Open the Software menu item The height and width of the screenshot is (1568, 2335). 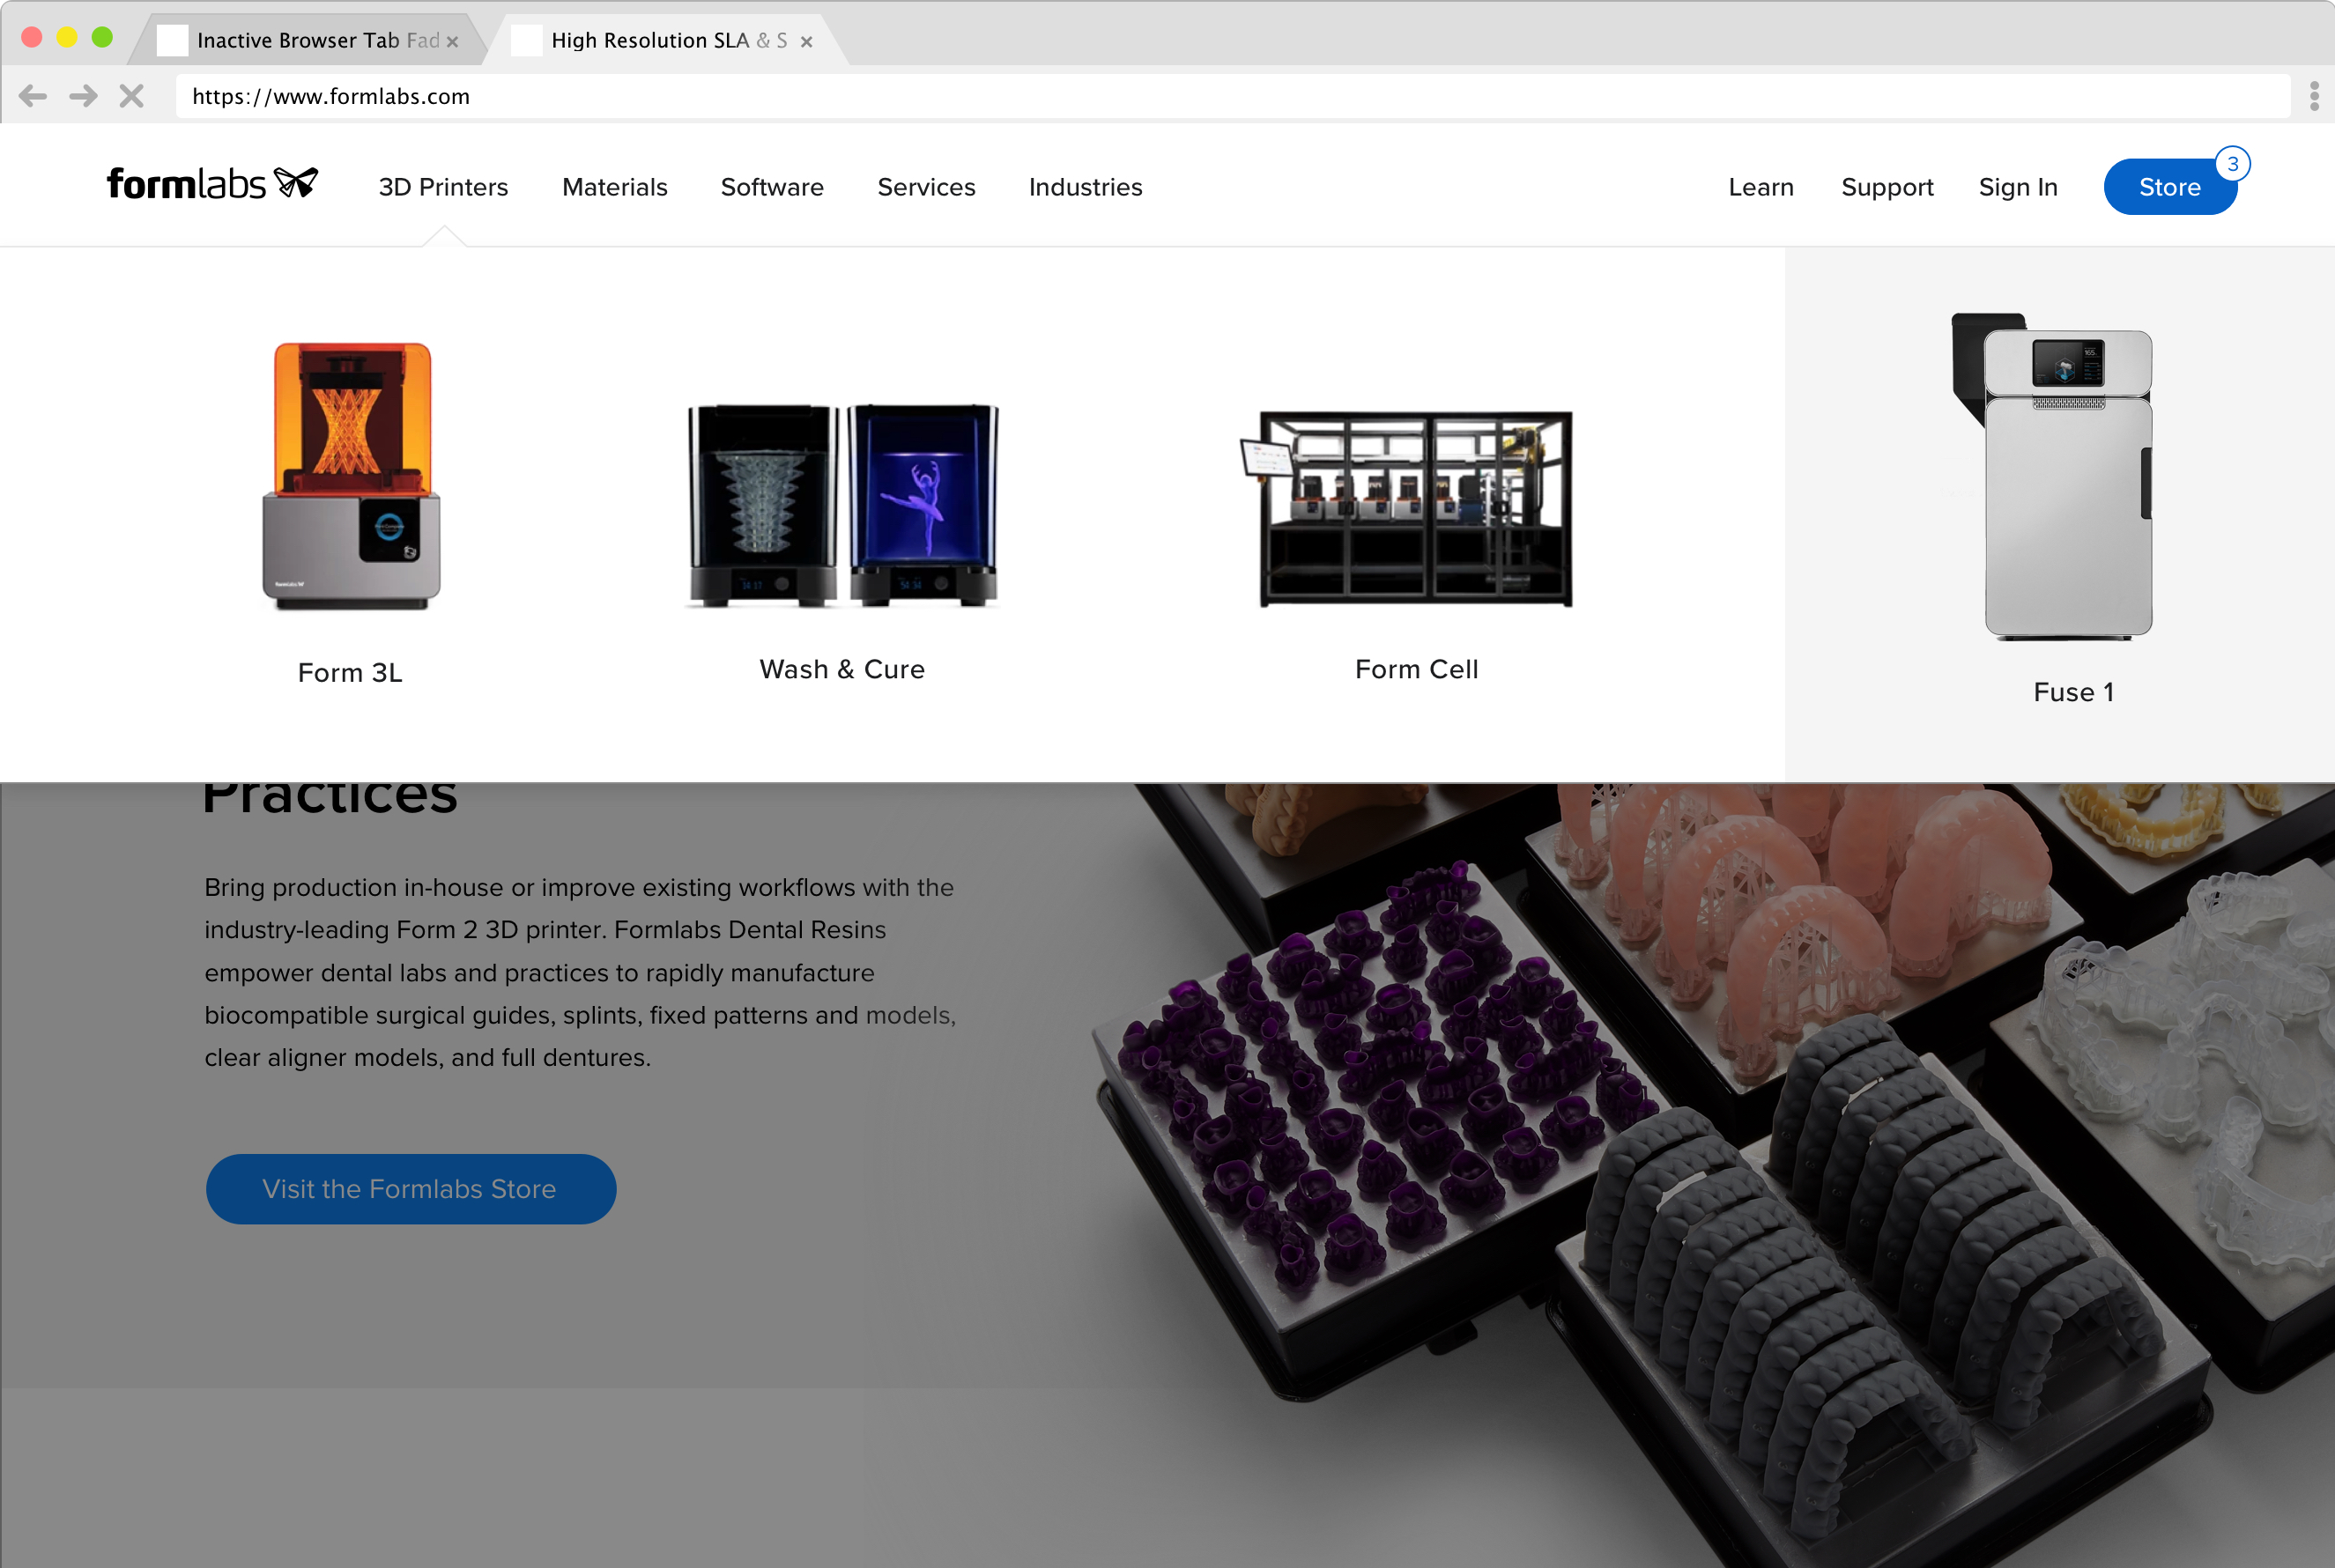coord(772,187)
